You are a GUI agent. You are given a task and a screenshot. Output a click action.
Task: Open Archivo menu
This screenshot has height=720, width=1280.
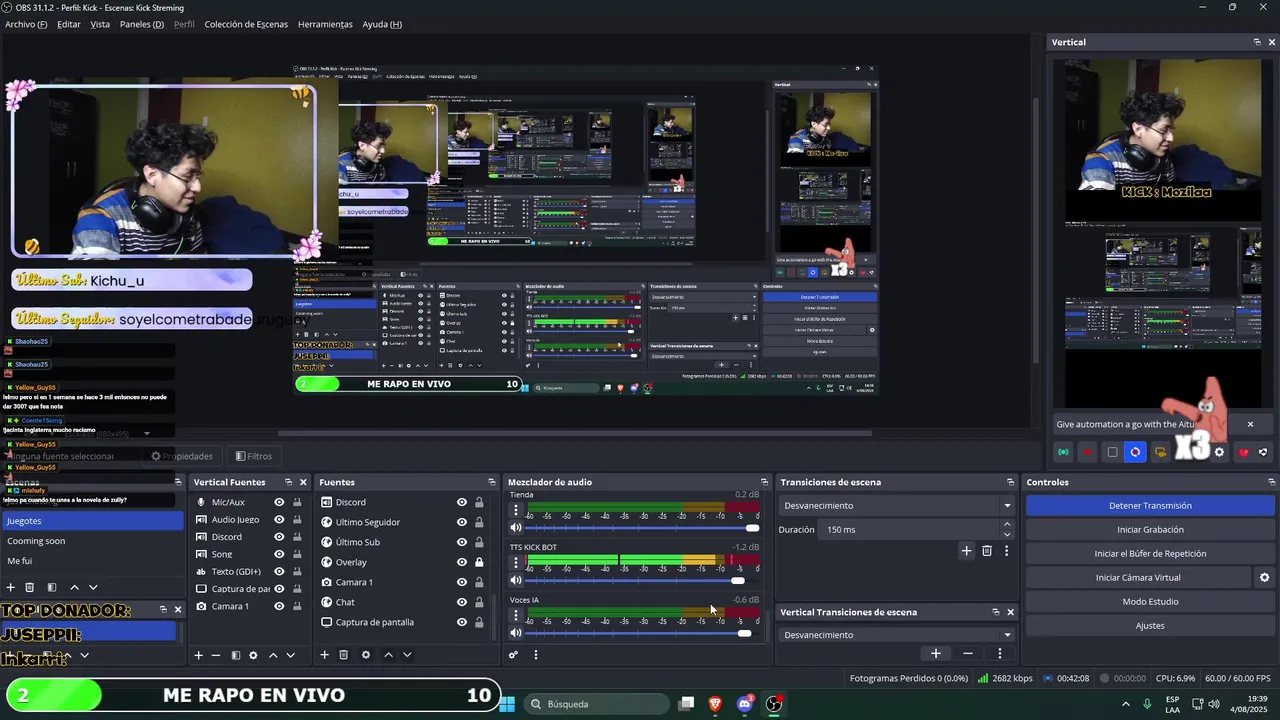click(x=26, y=24)
